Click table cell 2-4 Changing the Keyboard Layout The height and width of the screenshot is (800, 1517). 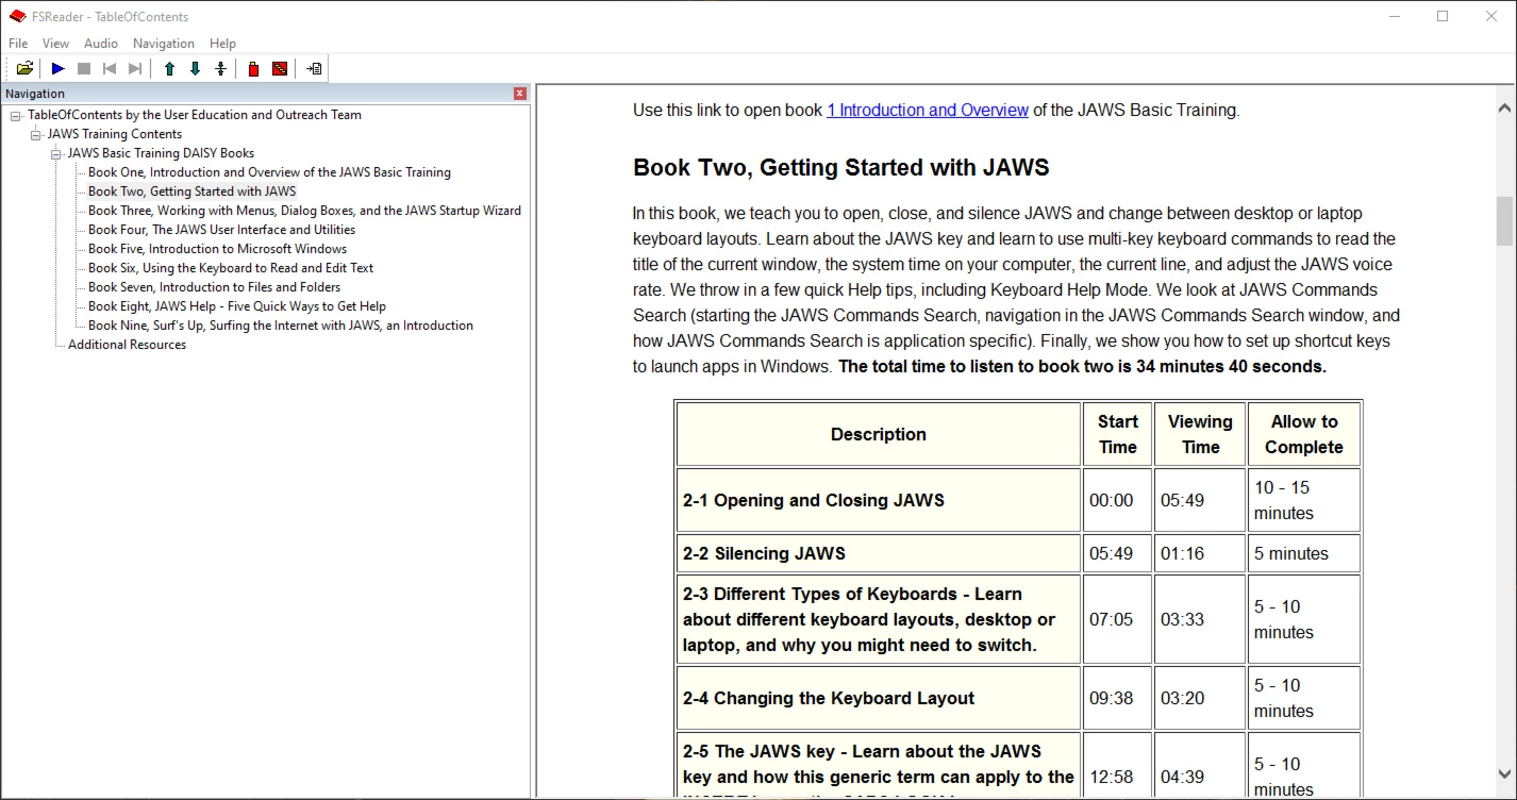[878, 698]
